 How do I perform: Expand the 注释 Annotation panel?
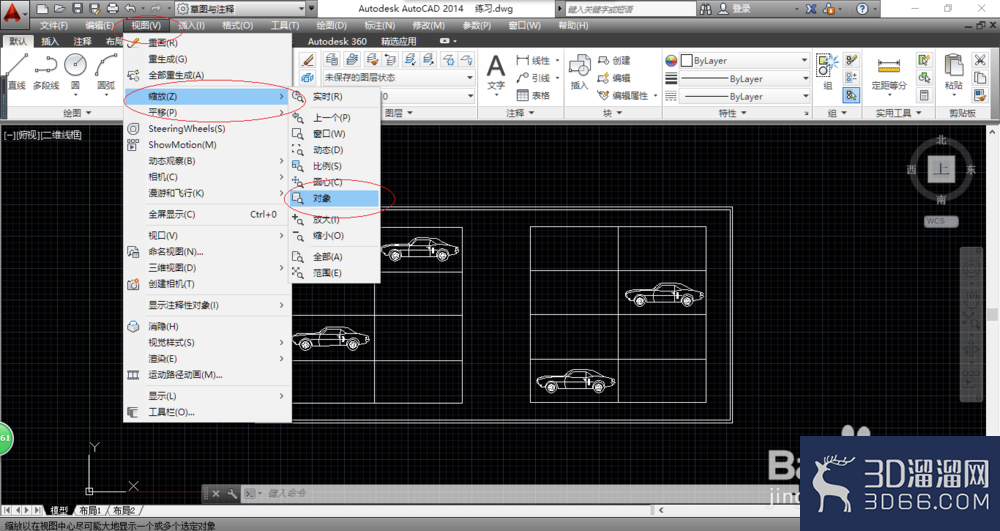[x=520, y=113]
